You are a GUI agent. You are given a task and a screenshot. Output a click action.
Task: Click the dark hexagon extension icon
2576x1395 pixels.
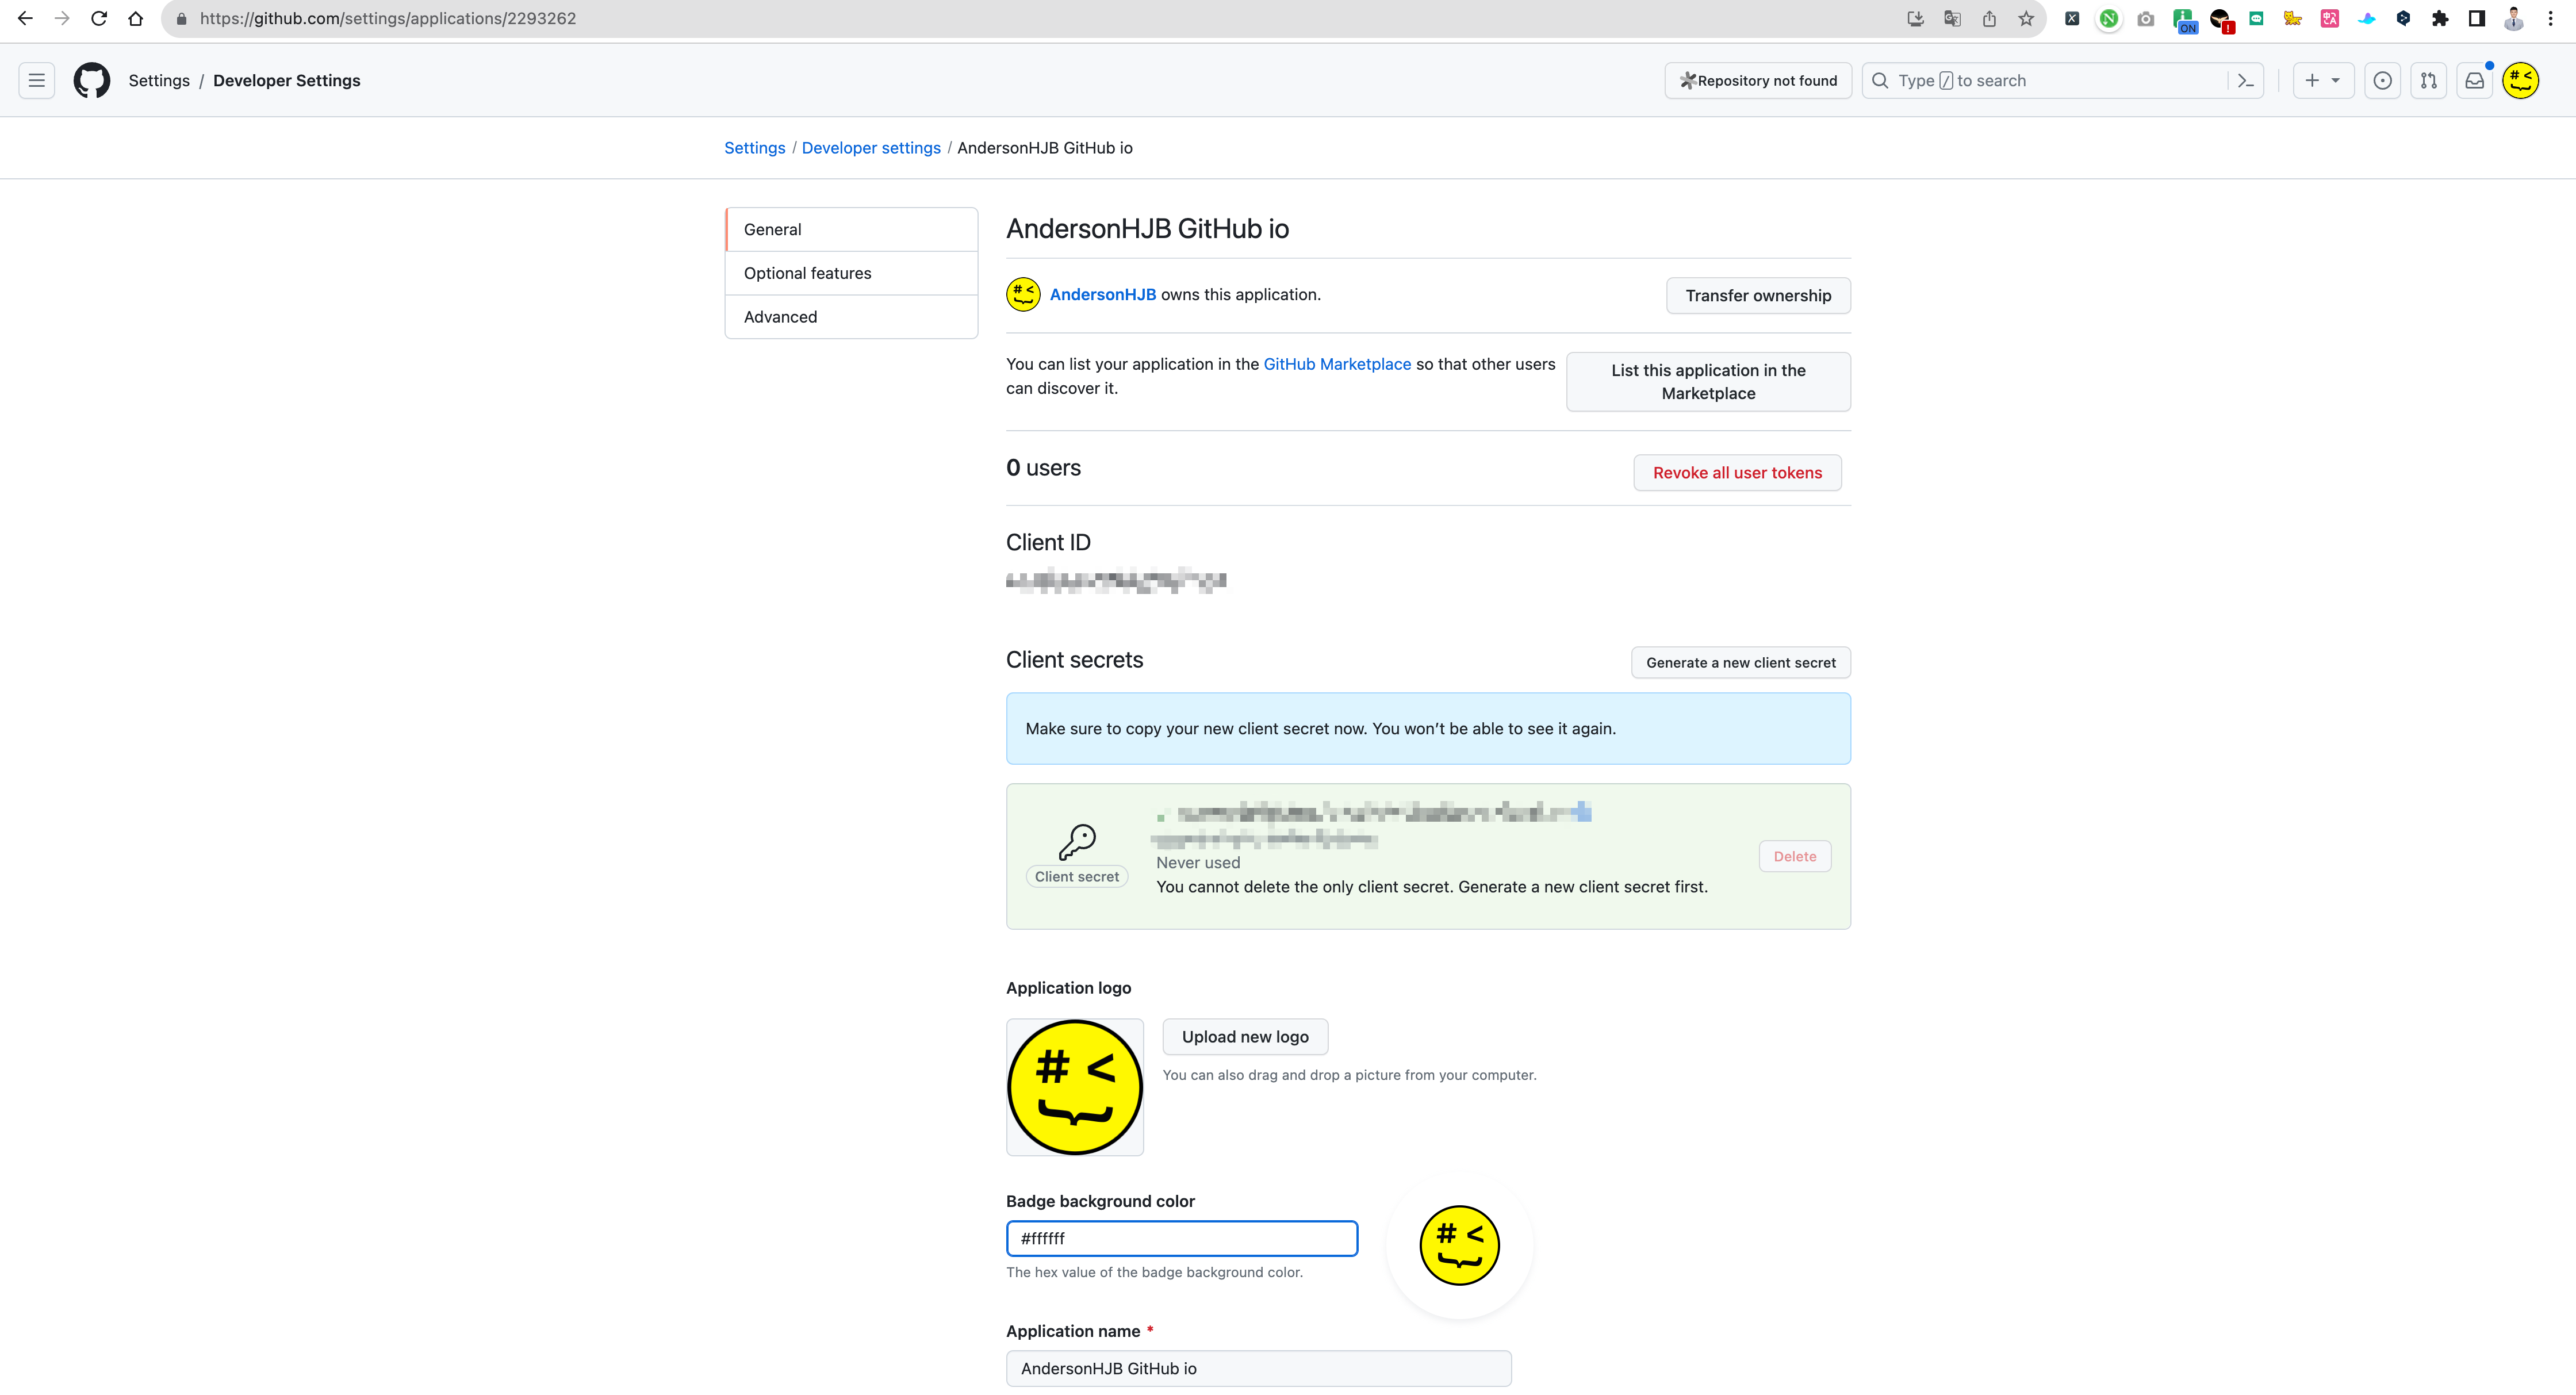pyautogui.click(x=2404, y=18)
